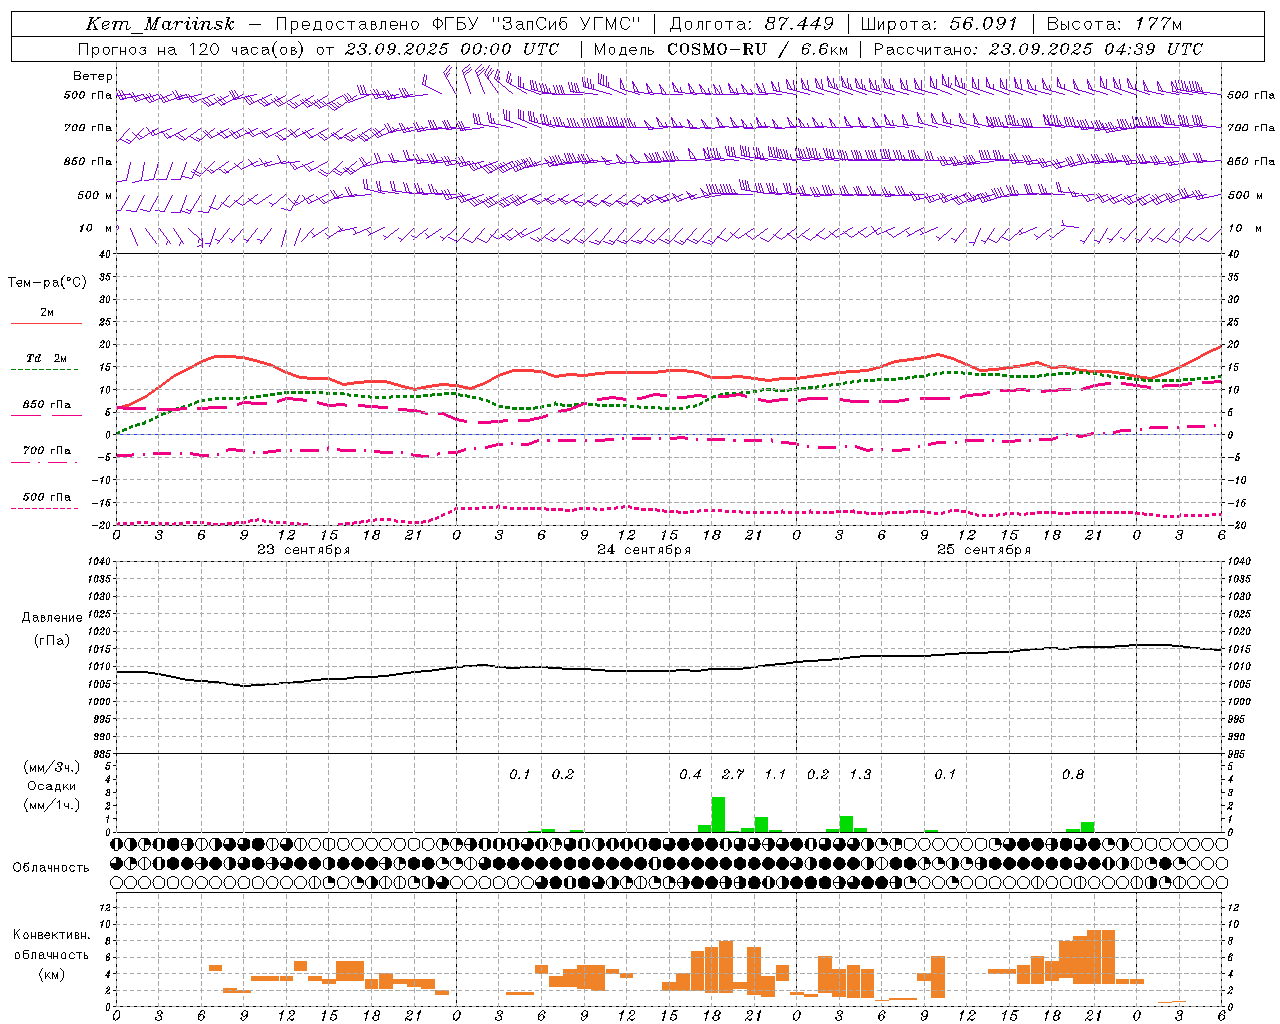Click the '1.1' precipitation value
This screenshot has height=1024, width=1280.
click(x=775, y=774)
